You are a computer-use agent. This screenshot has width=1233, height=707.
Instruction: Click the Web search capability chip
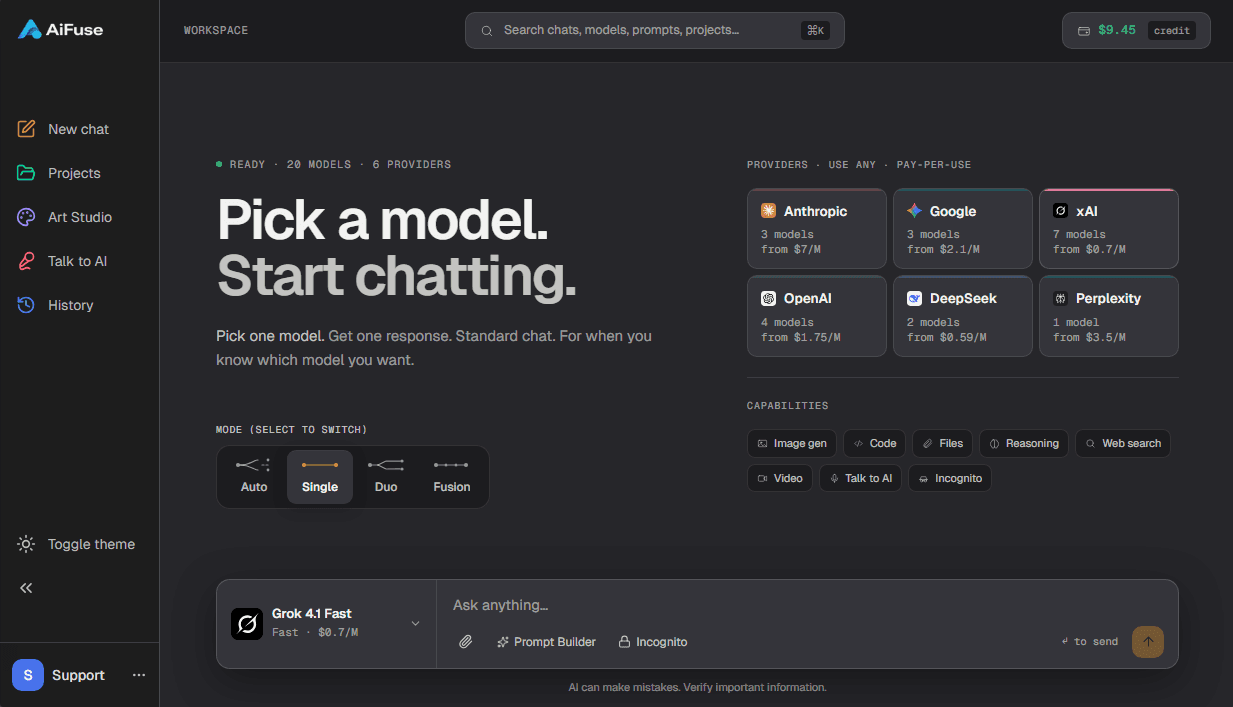1123,443
